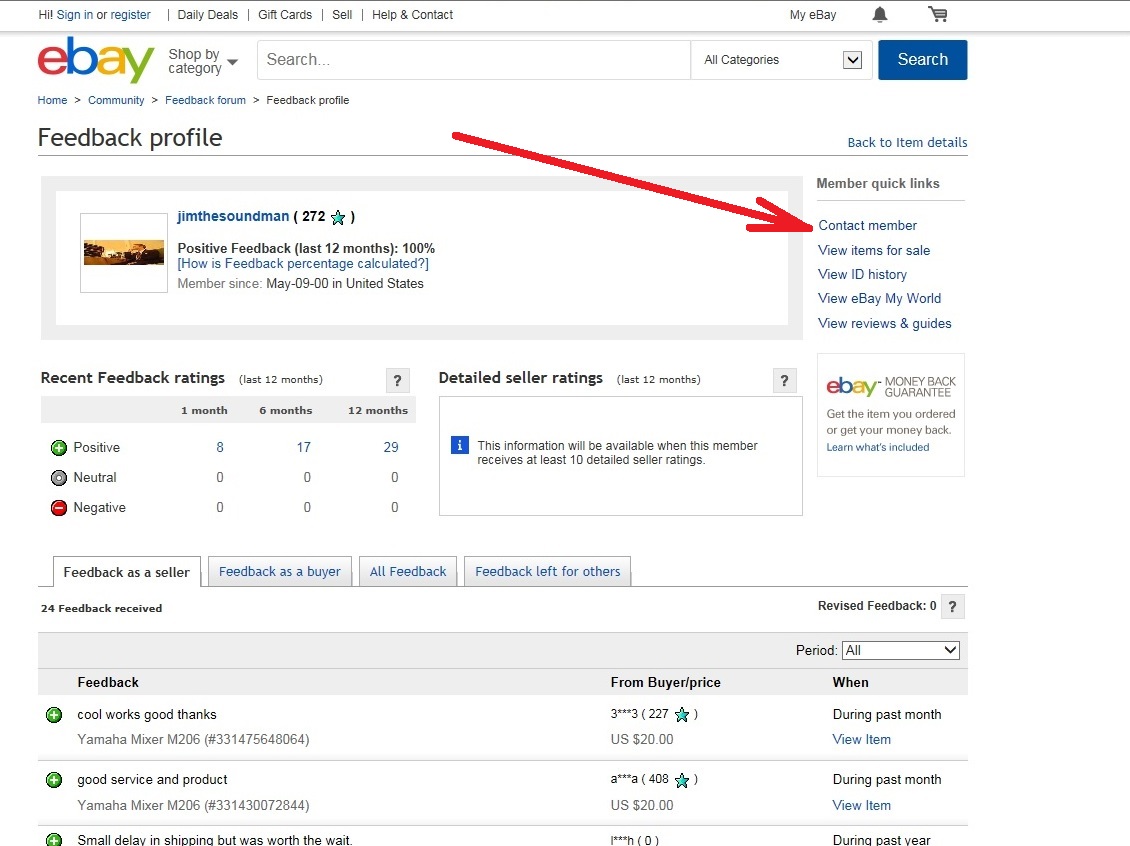Image resolution: width=1130 pixels, height=846 pixels.
Task: Open Feedback left for others tab
Action: click(548, 571)
